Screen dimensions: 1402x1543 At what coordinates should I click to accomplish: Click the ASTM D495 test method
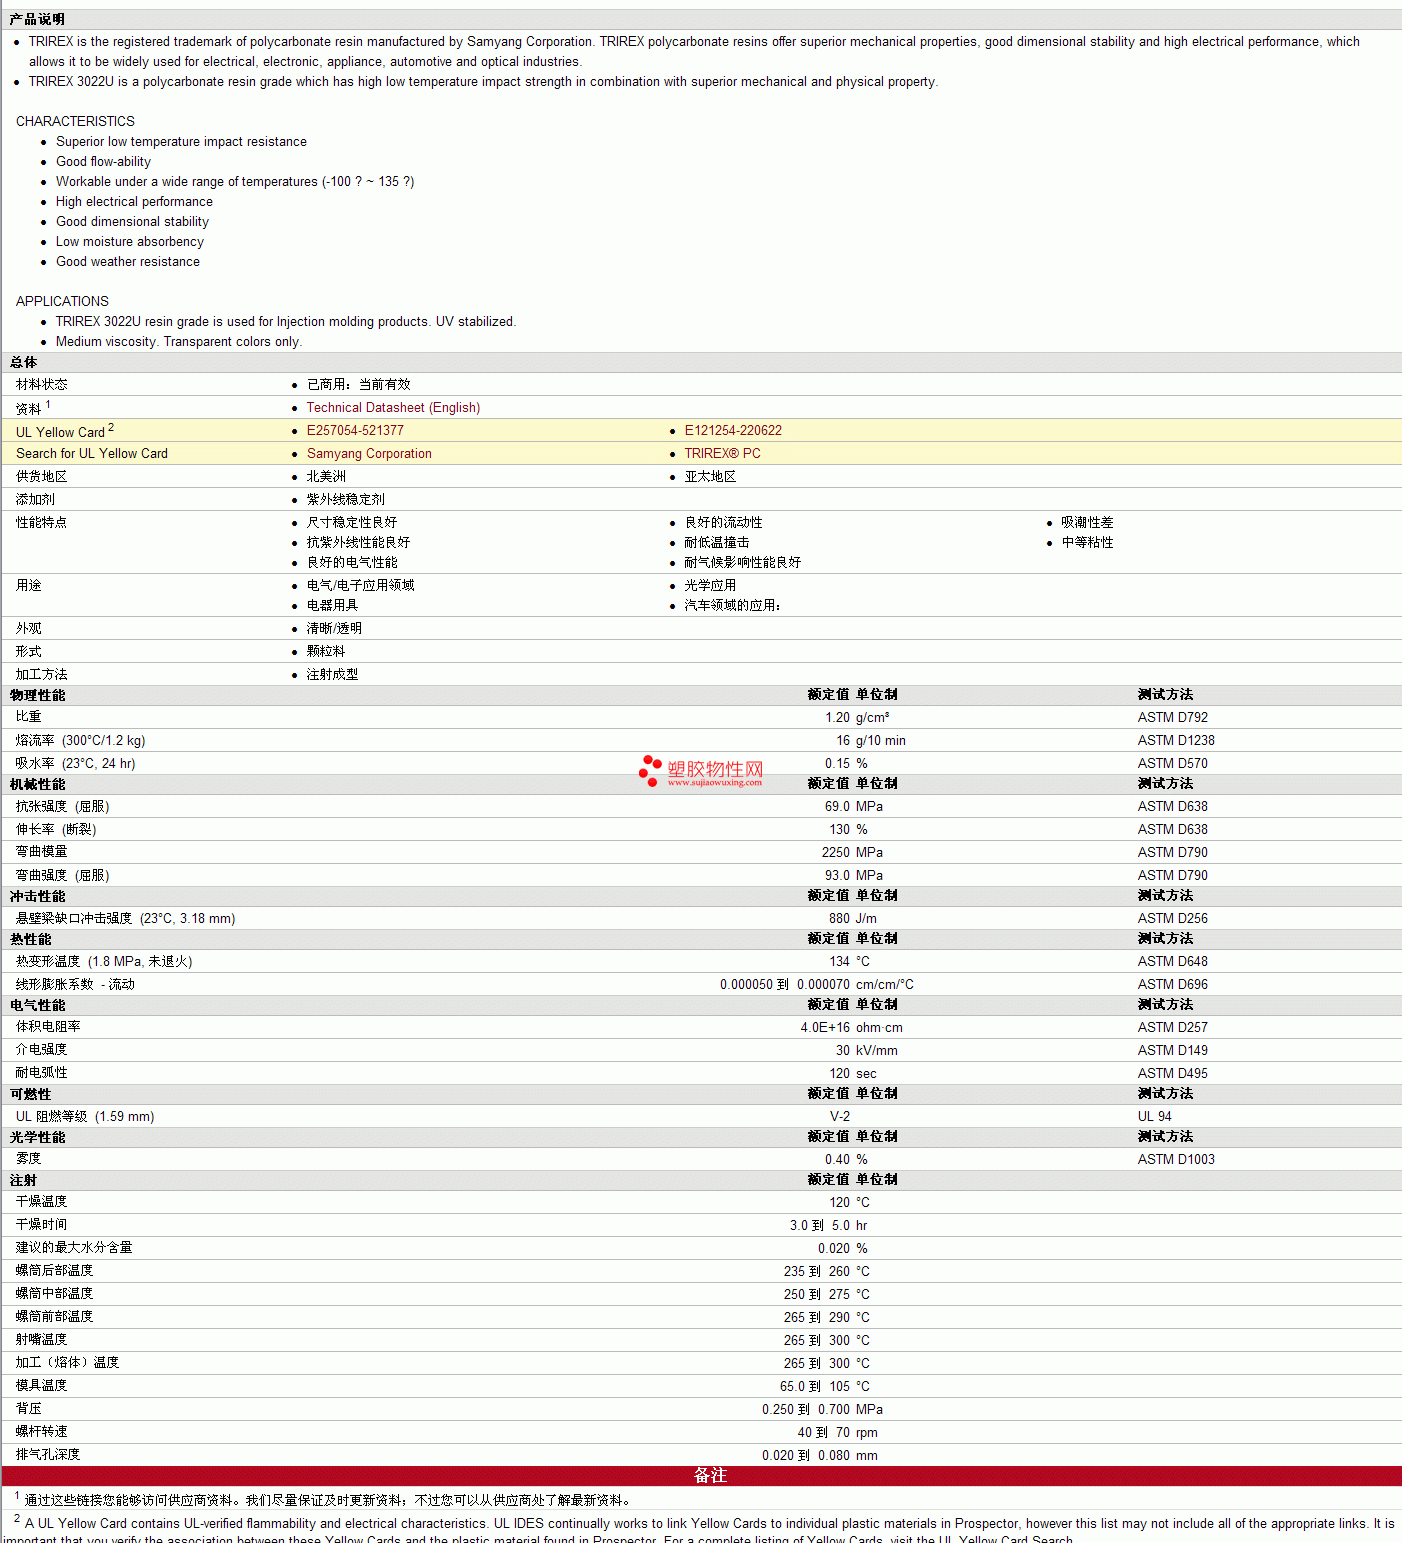pyautogui.click(x=1172, y=1074)
